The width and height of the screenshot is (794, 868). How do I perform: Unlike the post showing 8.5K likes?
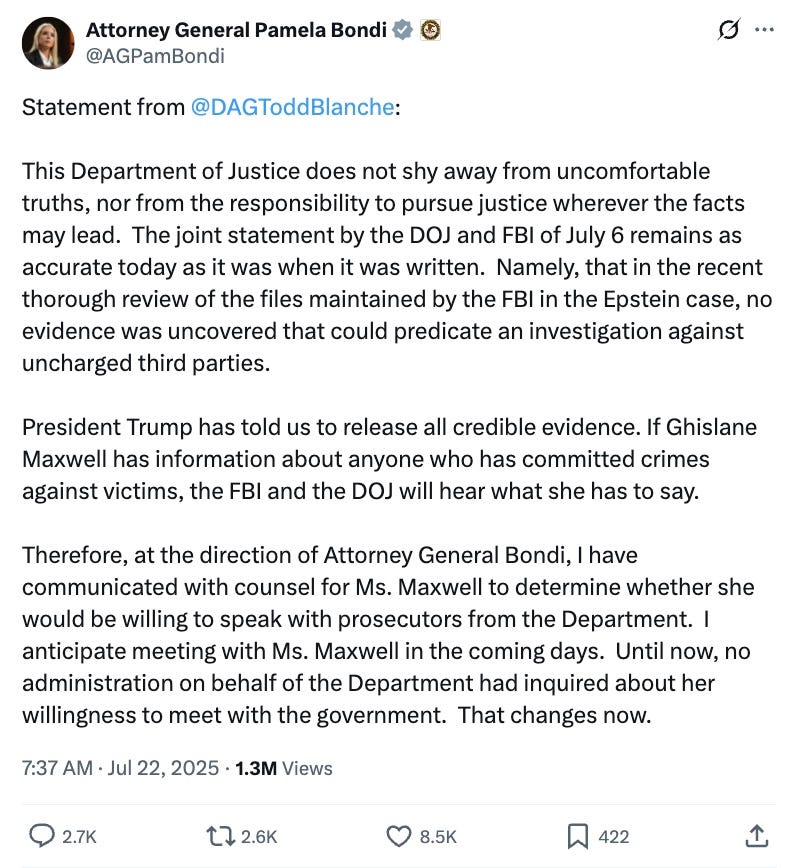(x=399, y=835)
